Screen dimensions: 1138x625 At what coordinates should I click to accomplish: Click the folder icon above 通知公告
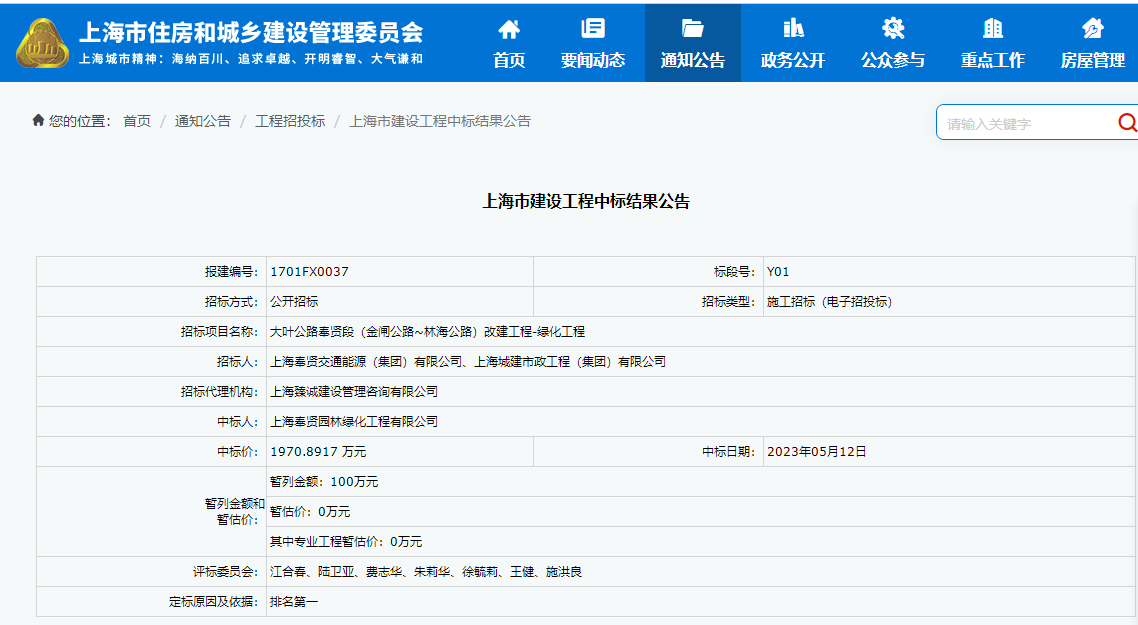[692, 28]
